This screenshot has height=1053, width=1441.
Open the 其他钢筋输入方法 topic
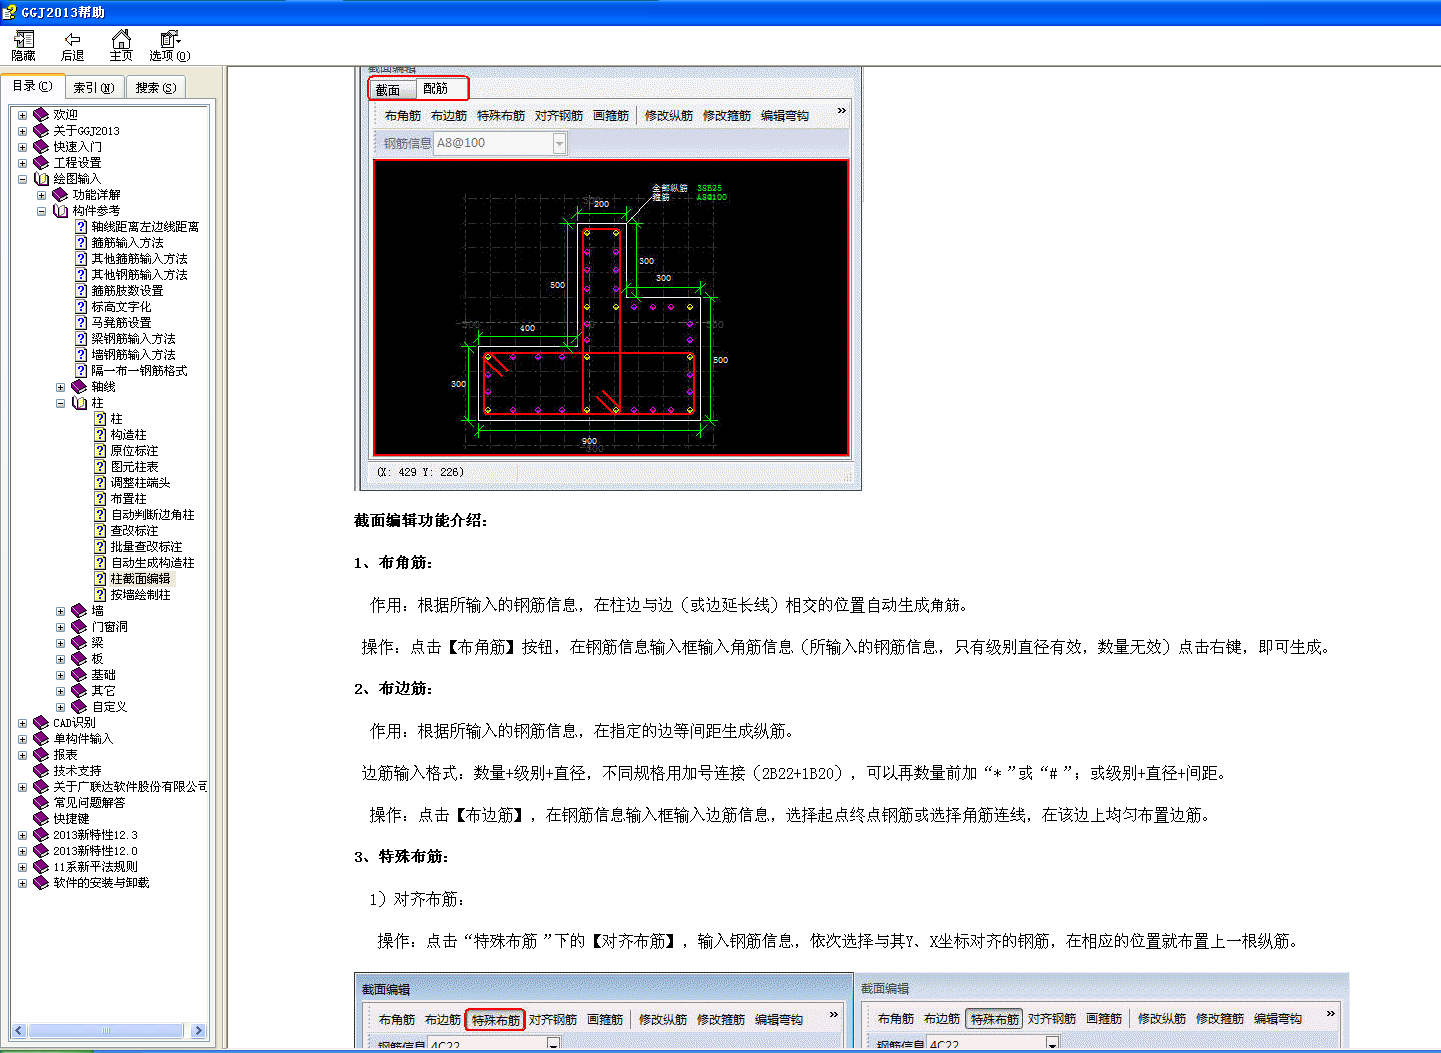139,275
